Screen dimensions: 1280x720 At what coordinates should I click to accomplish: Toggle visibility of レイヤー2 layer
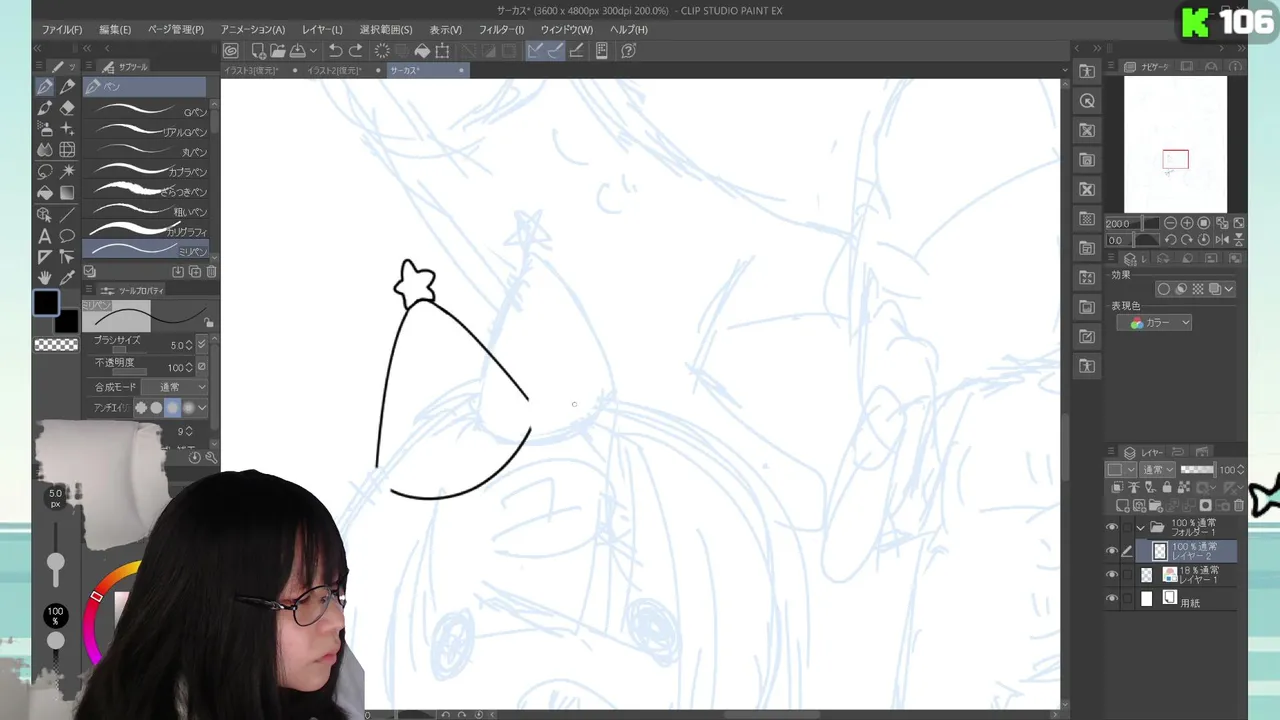1112,551
